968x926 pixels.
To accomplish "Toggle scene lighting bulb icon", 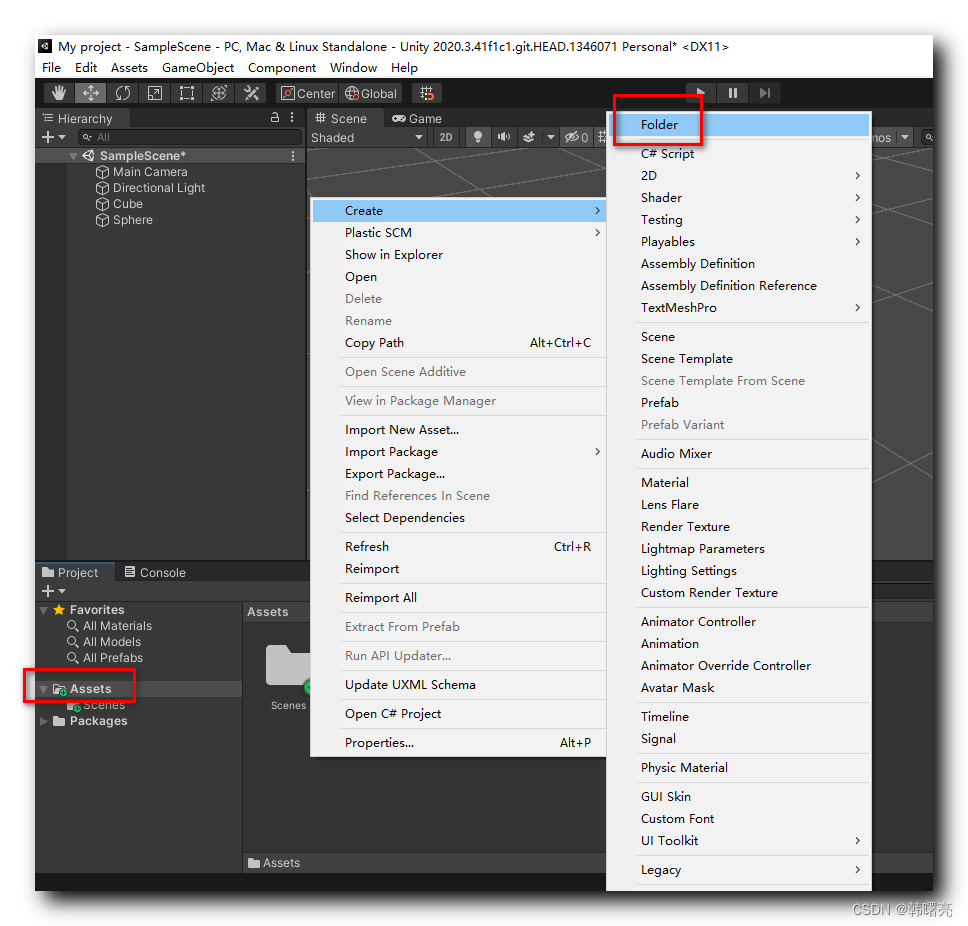I will coord(477,137).
